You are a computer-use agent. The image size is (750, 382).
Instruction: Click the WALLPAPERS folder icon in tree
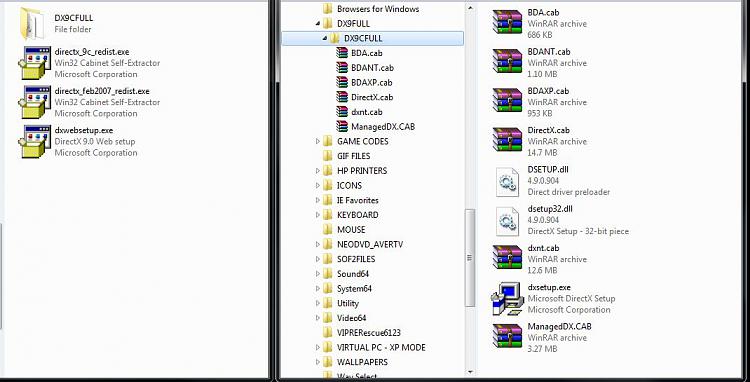tap(328, 362)
